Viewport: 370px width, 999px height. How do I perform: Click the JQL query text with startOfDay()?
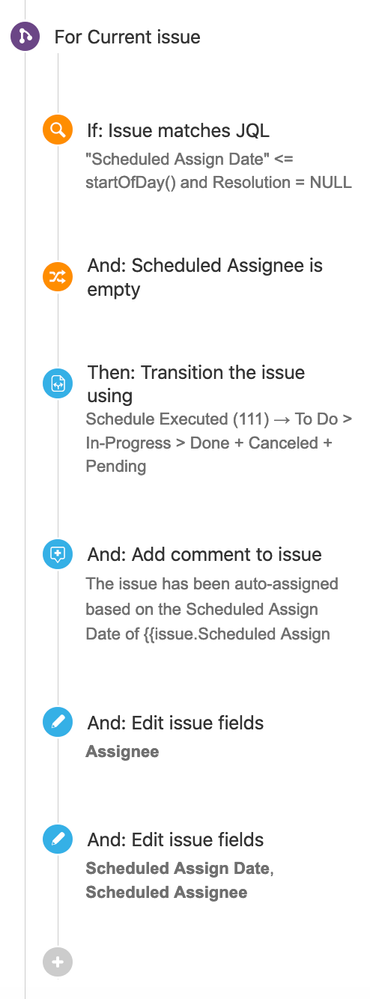218,169
